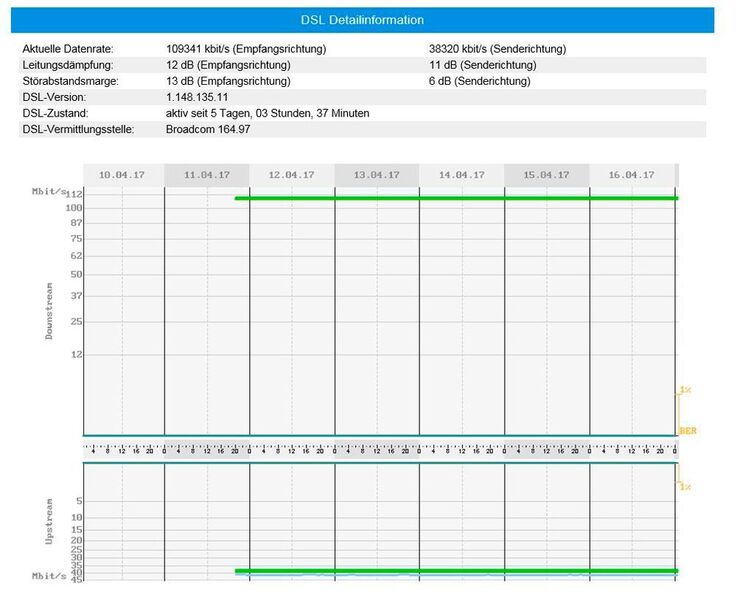Click the green downstream data rate line
Screen dimensions: 737x600
point(456,198)
